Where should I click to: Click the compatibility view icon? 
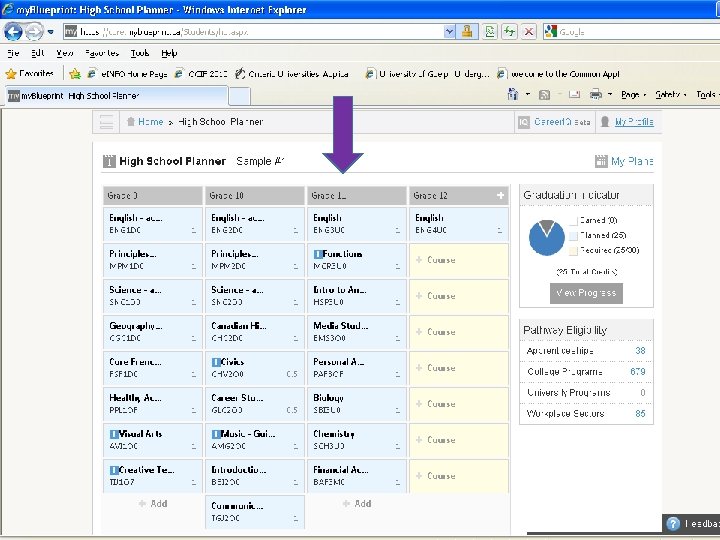tap(489, 32)
